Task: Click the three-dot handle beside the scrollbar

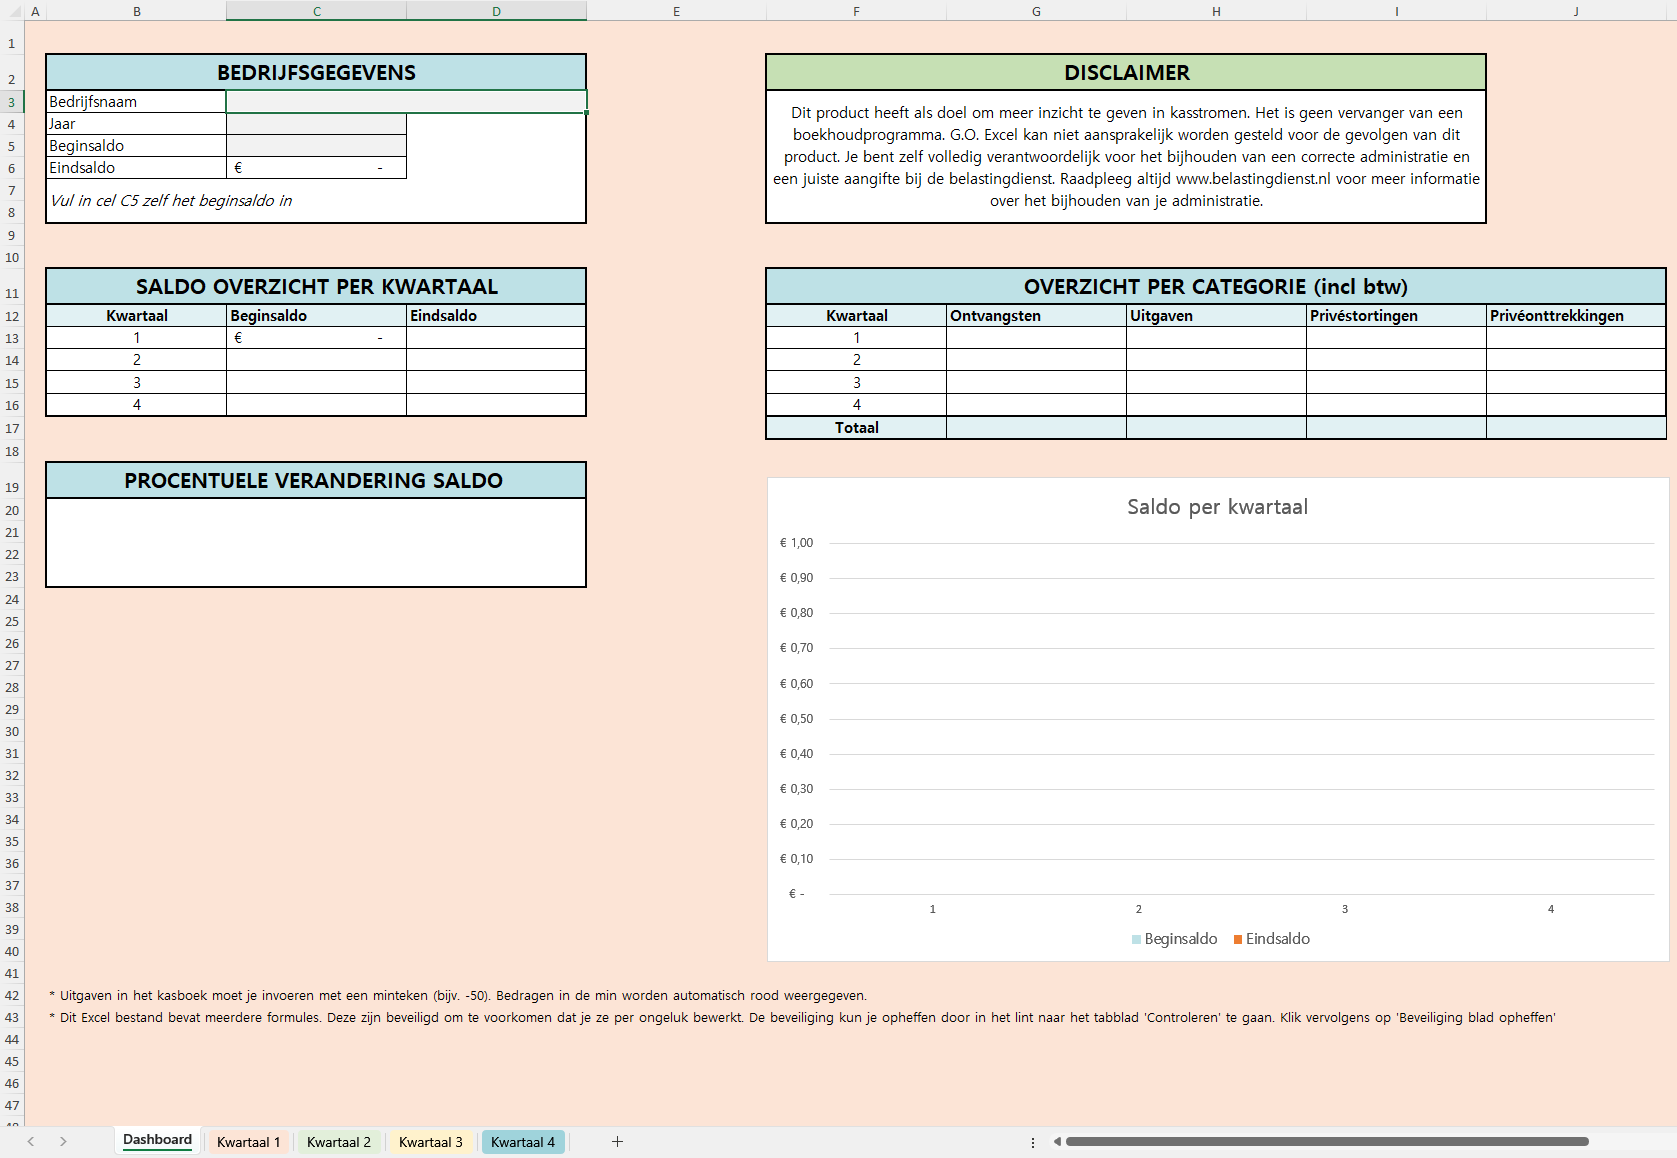Action: 1032,1142
